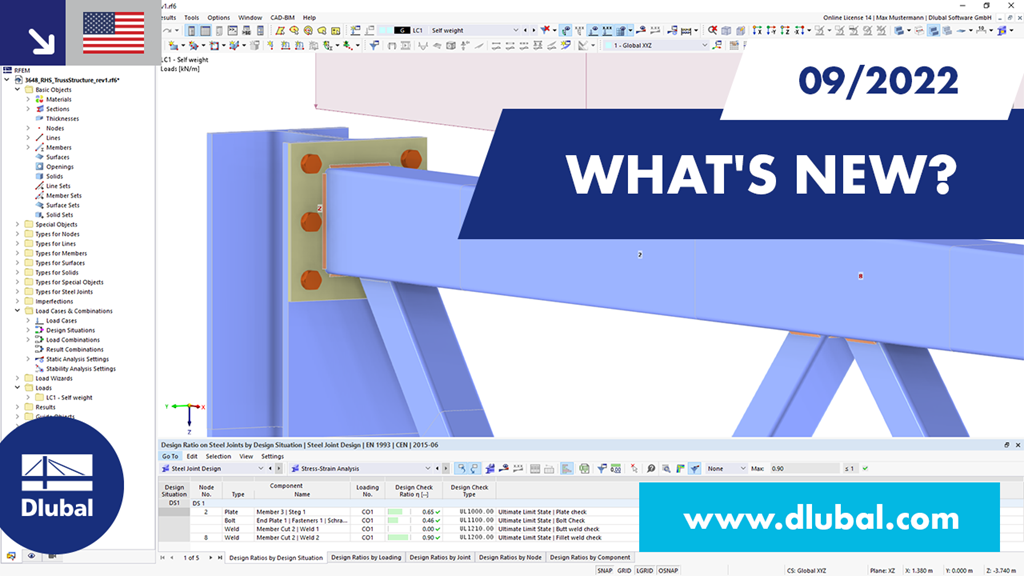The height and width of the screenshot is (576, 1024).
Task: Expand the Special Objects folder
Action: tap(18, 225)
